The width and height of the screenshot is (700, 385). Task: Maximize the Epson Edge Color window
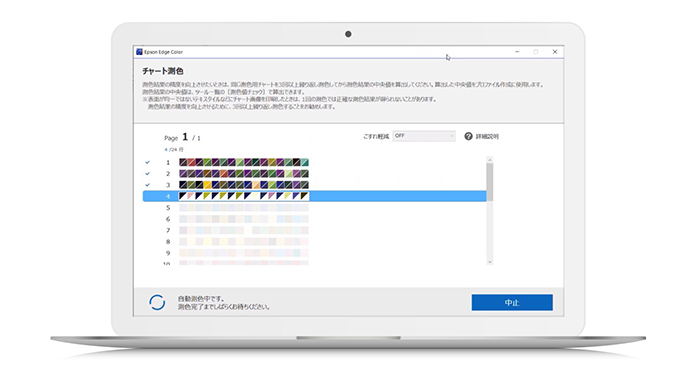(536, 52)
